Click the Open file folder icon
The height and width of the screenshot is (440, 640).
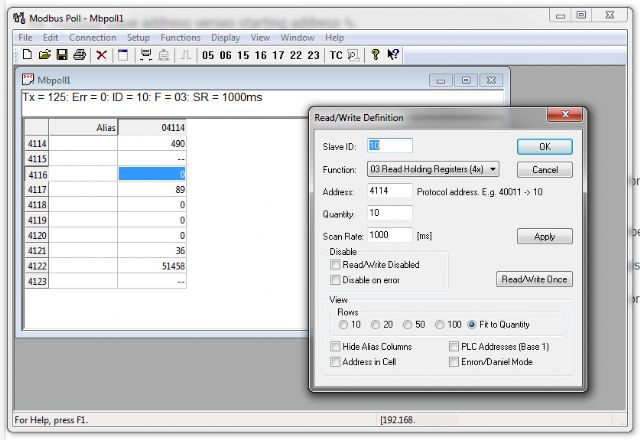[45, 55]
